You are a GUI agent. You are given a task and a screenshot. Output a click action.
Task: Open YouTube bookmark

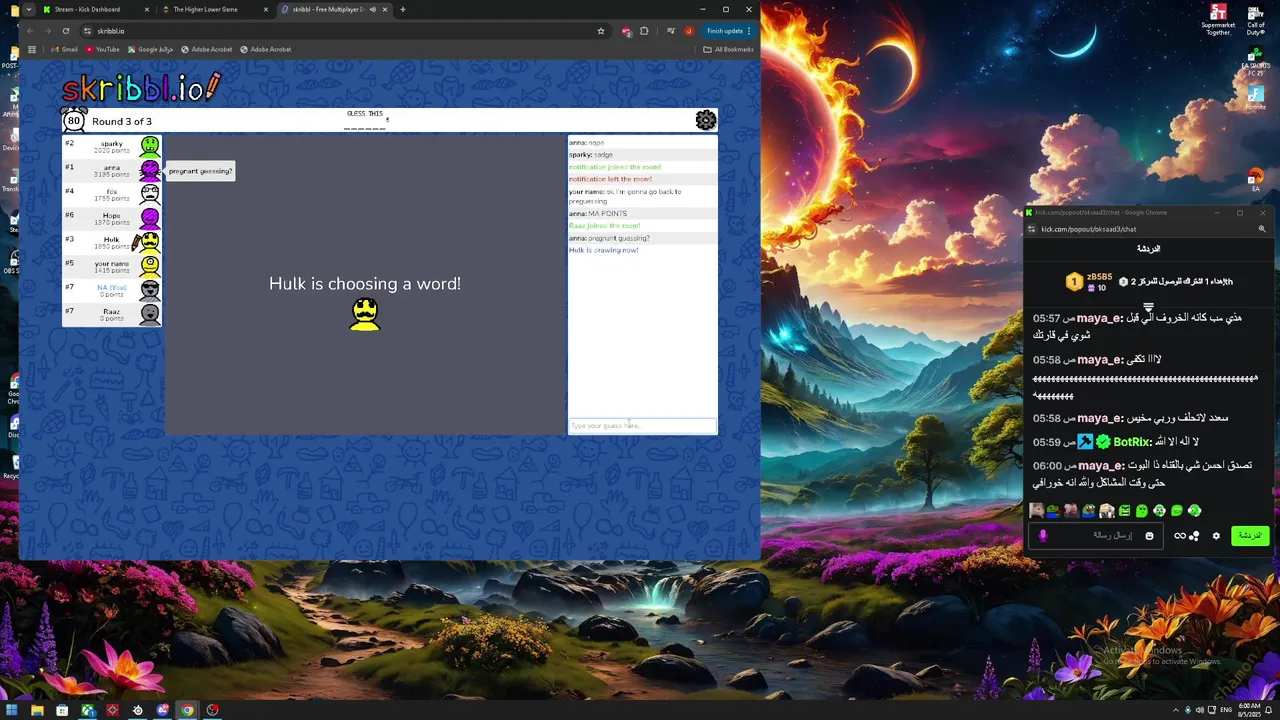pyautogui.click(x=103, y=49)
